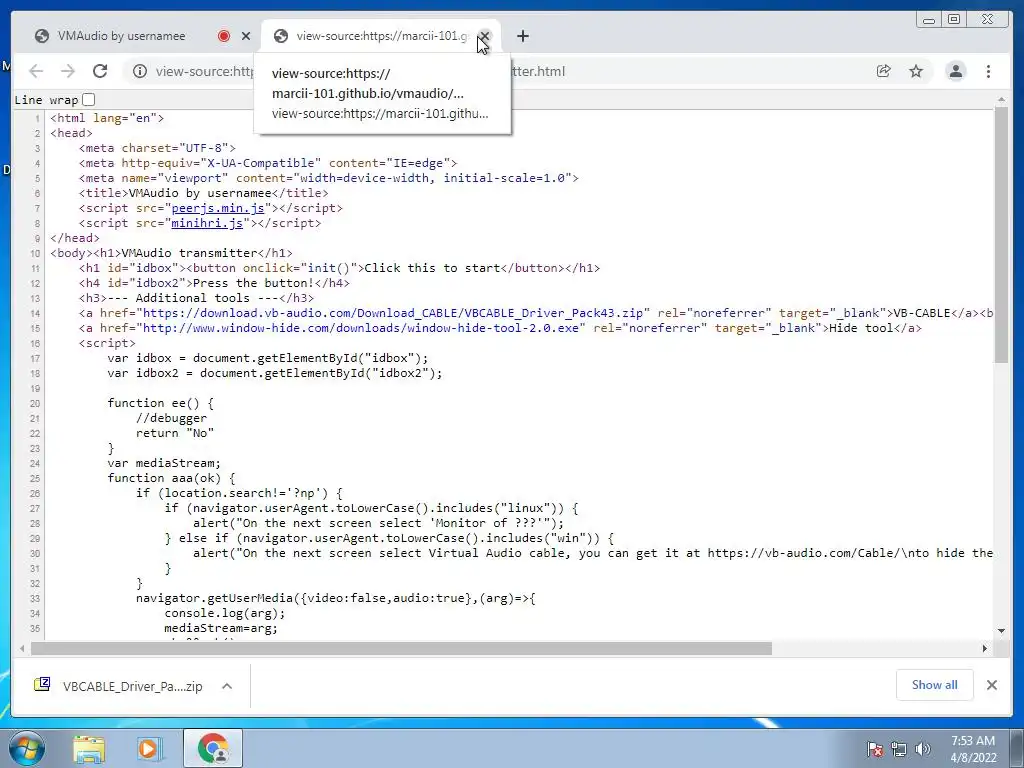The image size is (1024, 768).
Task: Click the browser back arrow
Action: coord(36,71)
